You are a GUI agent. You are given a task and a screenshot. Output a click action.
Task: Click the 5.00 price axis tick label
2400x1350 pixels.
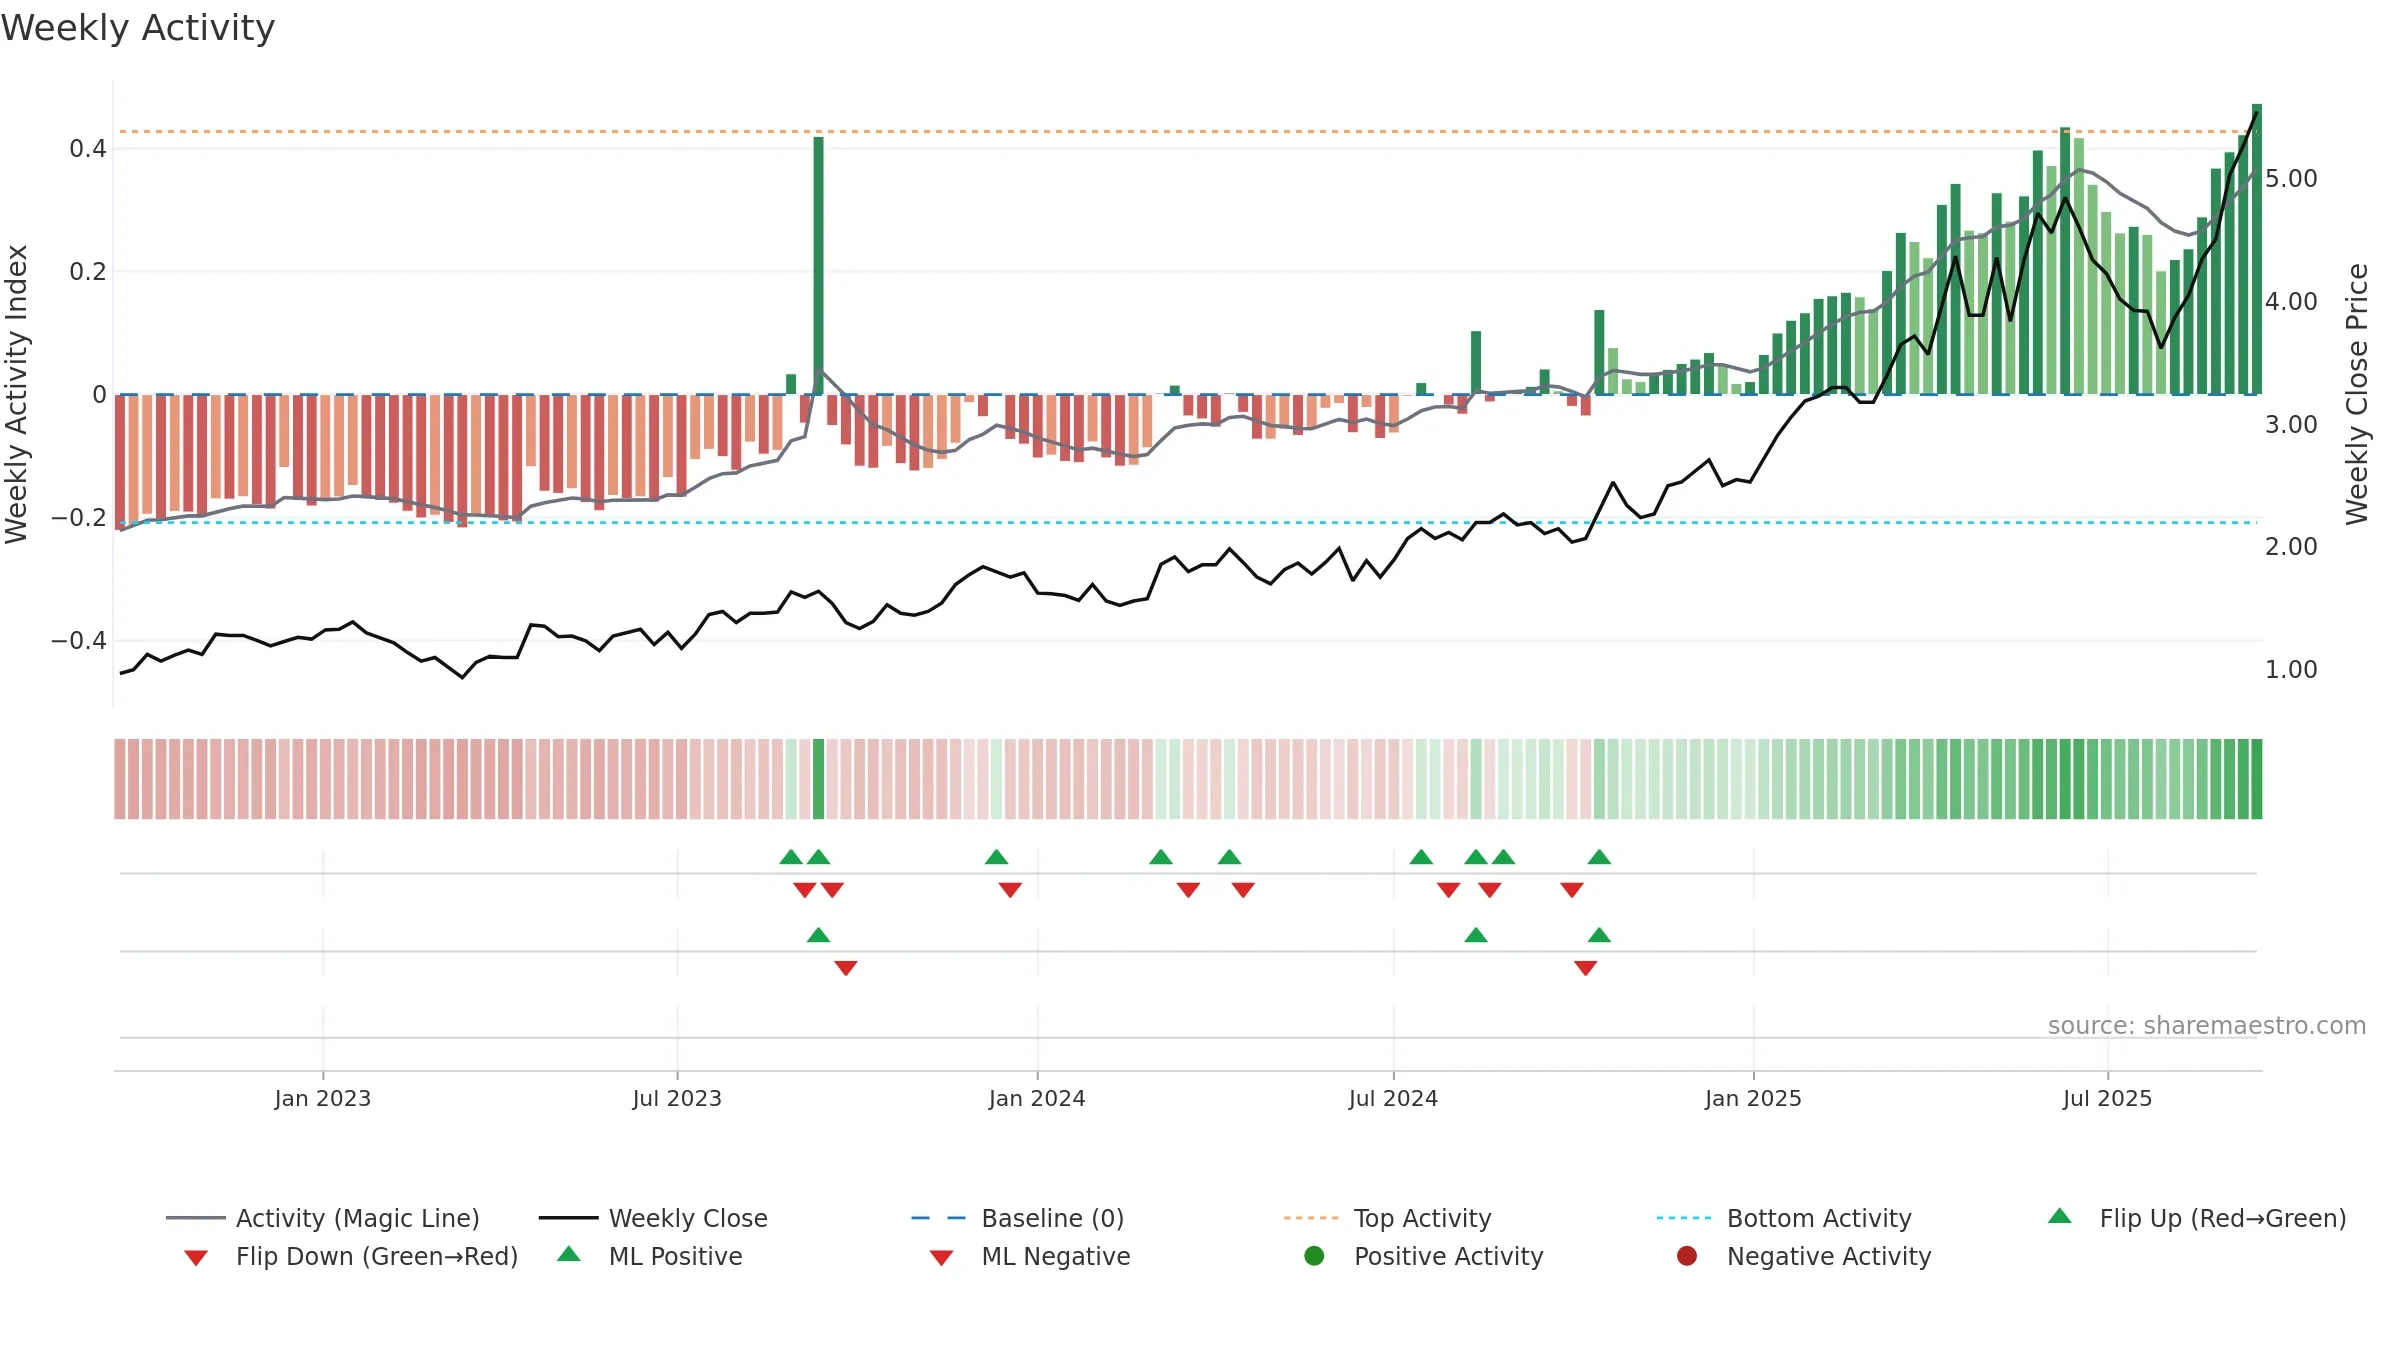tap(2291, 179)
